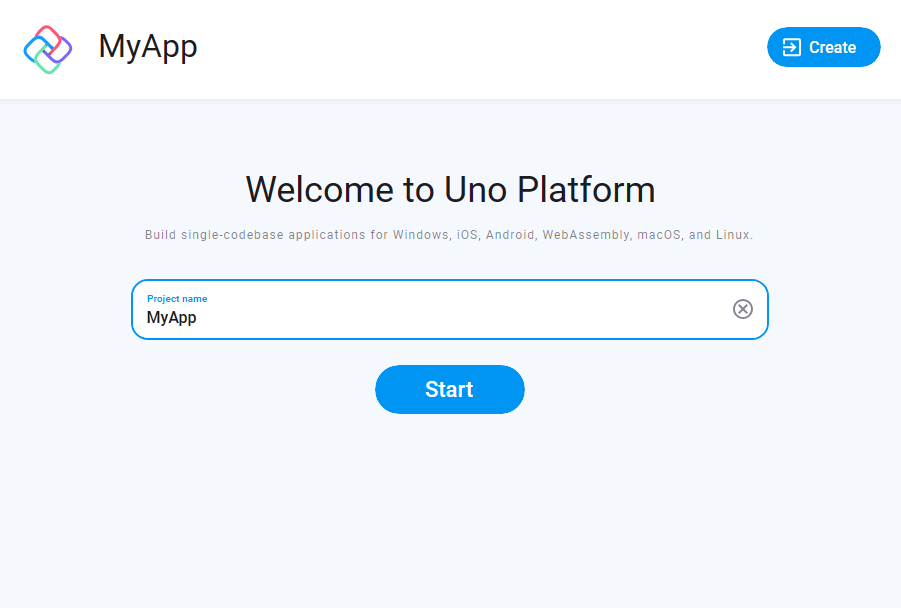Screen dimensions: 901x608
Task: Click the single-codebase description text
Action: pos(449,234)
